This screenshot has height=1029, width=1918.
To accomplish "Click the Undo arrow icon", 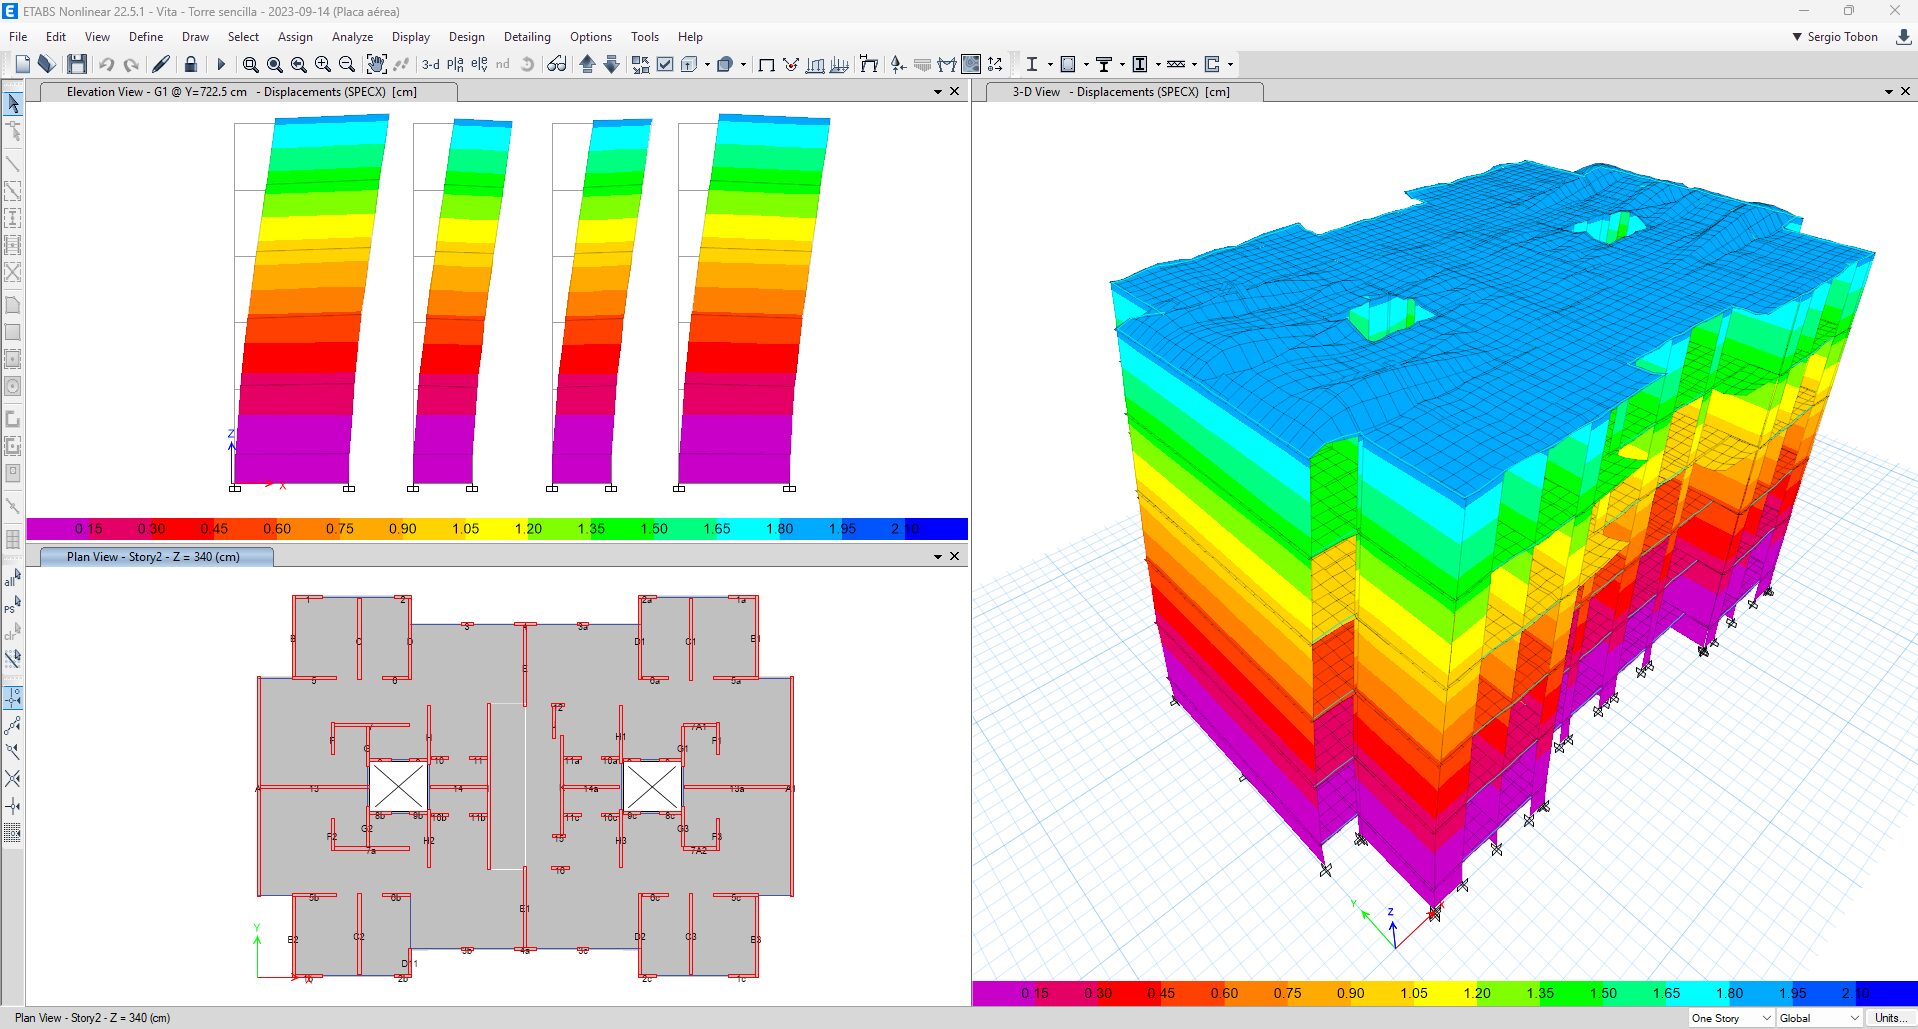I will coord(106,64).
